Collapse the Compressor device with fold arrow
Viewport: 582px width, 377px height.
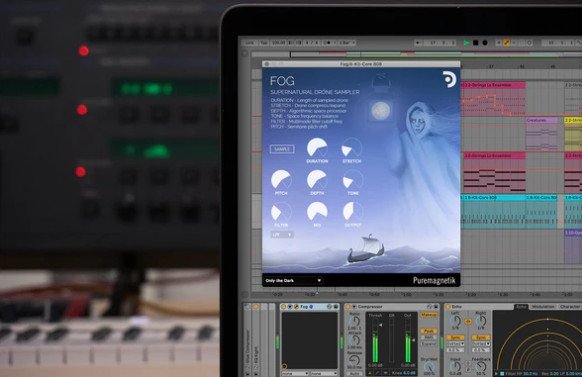pyautogui.click(x=354, y=307)
